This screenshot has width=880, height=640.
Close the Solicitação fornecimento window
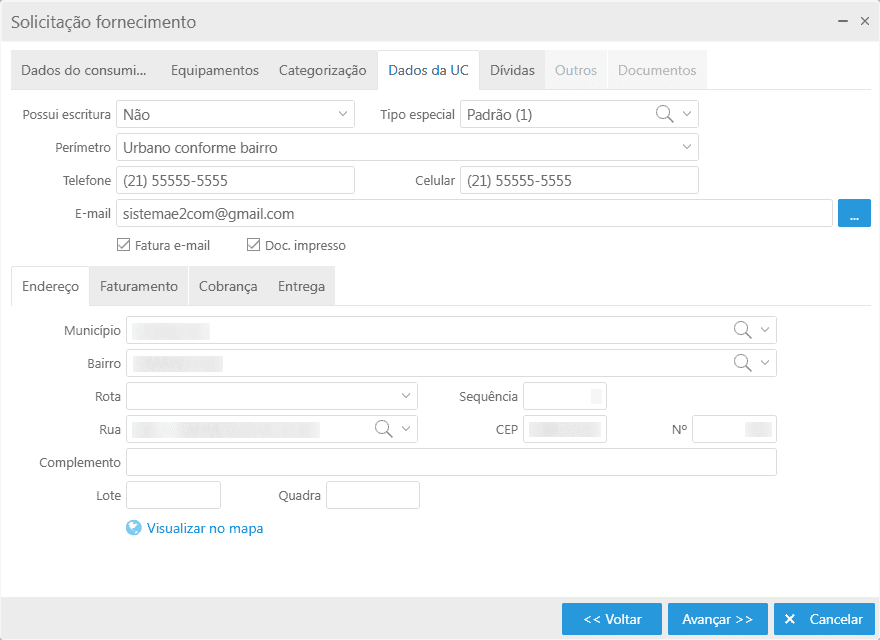coord(865,21)
